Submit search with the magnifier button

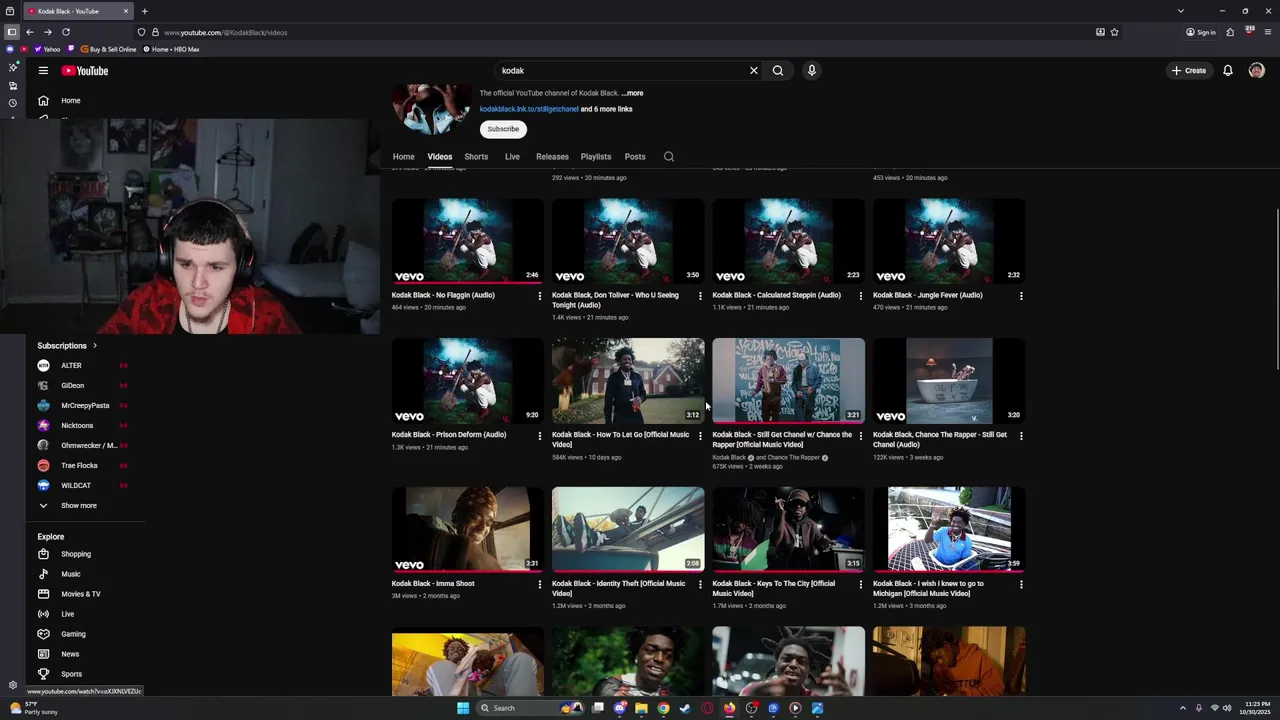tap(778, 70)
